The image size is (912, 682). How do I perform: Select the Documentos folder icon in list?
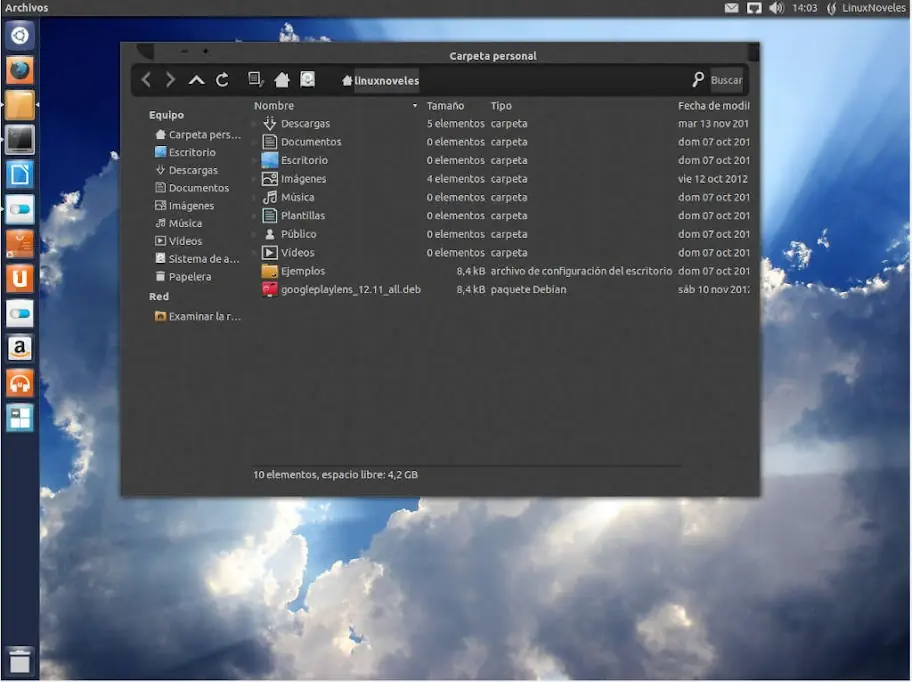(x=269, y=142)
